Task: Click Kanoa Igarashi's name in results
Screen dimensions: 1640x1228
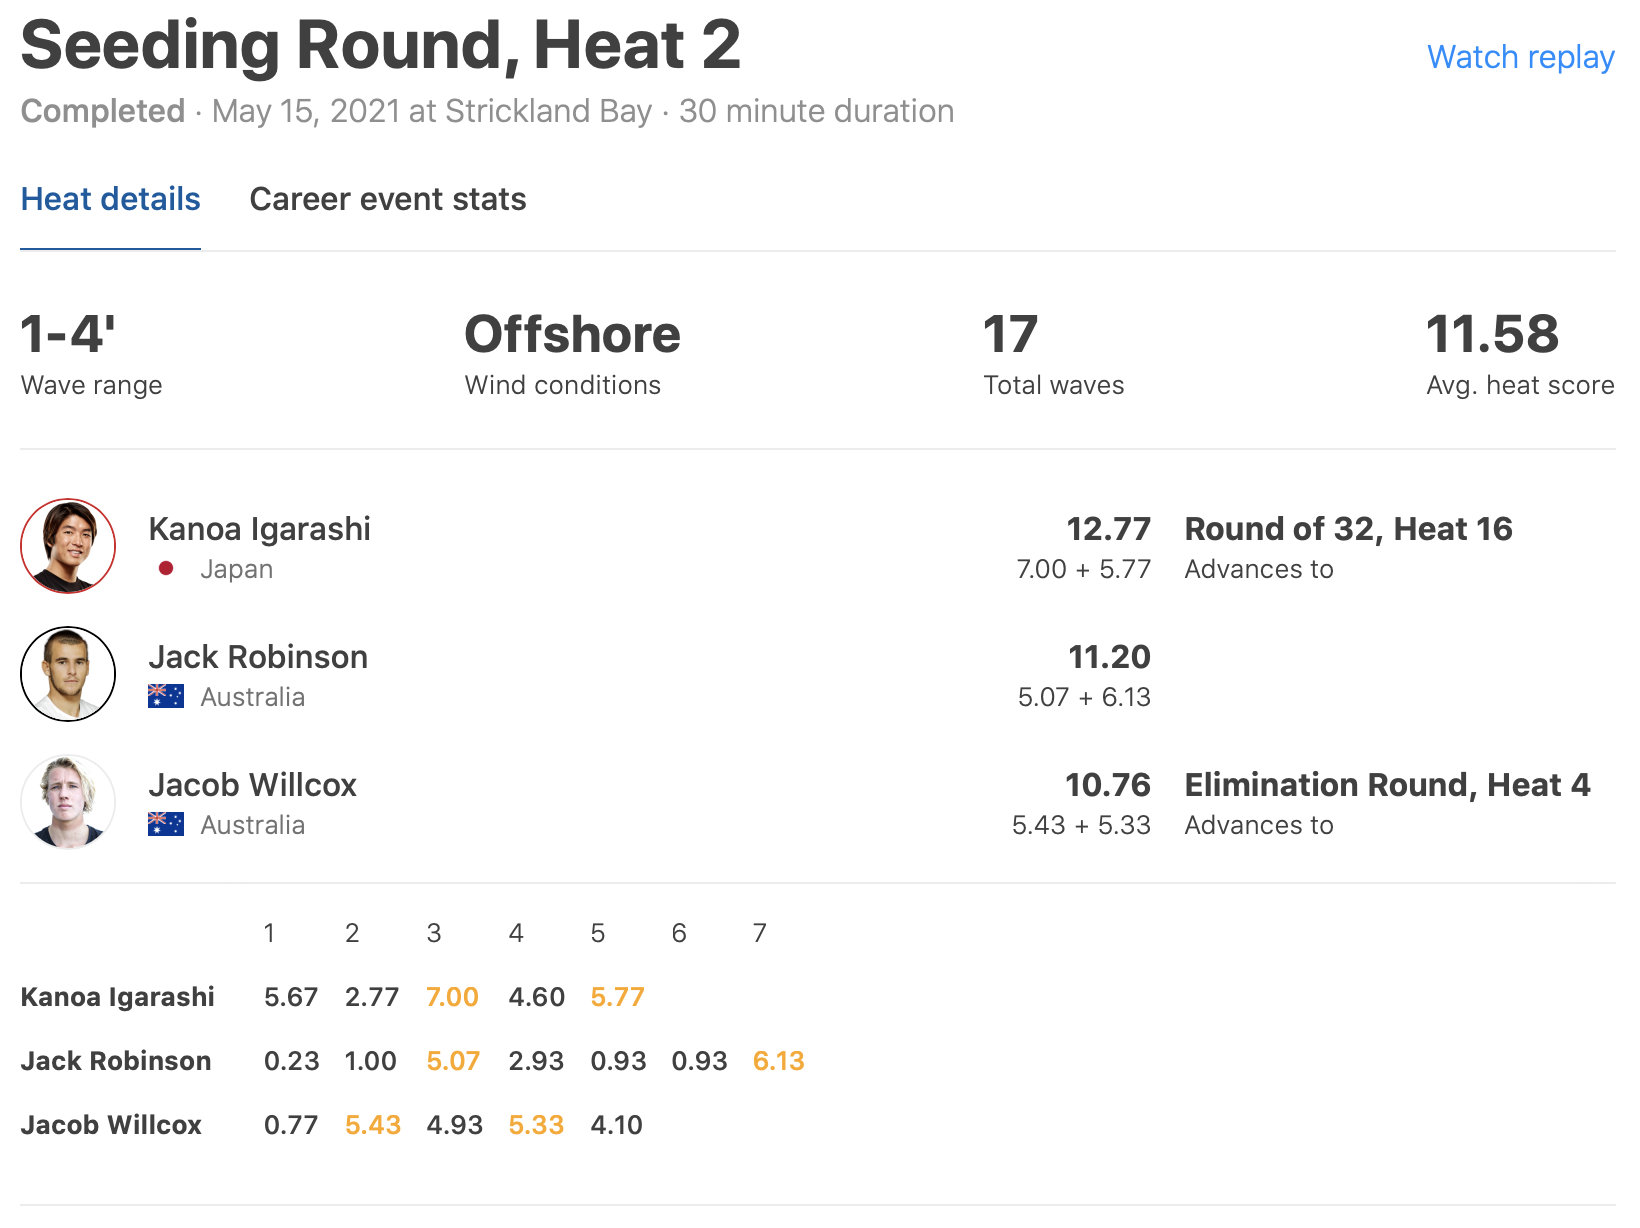Action: 259,529
